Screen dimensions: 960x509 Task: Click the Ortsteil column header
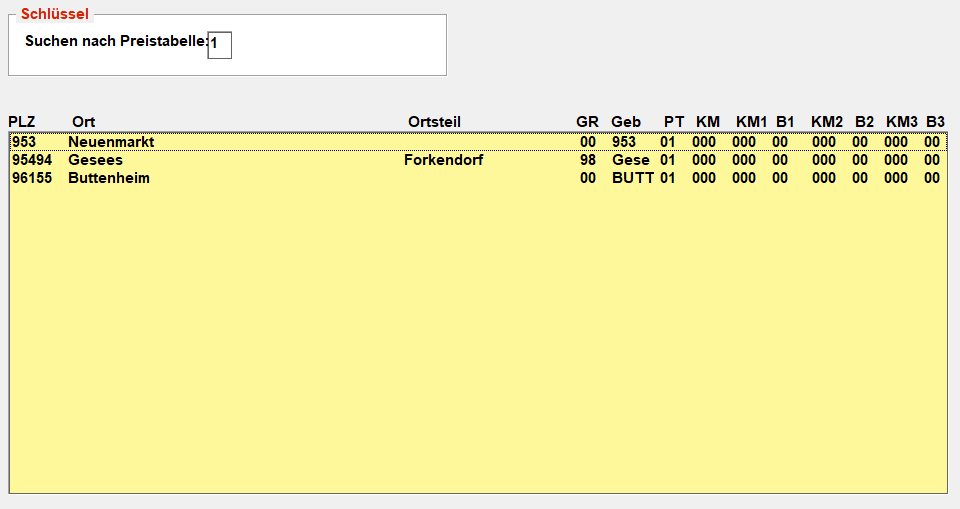pos(434,122)
